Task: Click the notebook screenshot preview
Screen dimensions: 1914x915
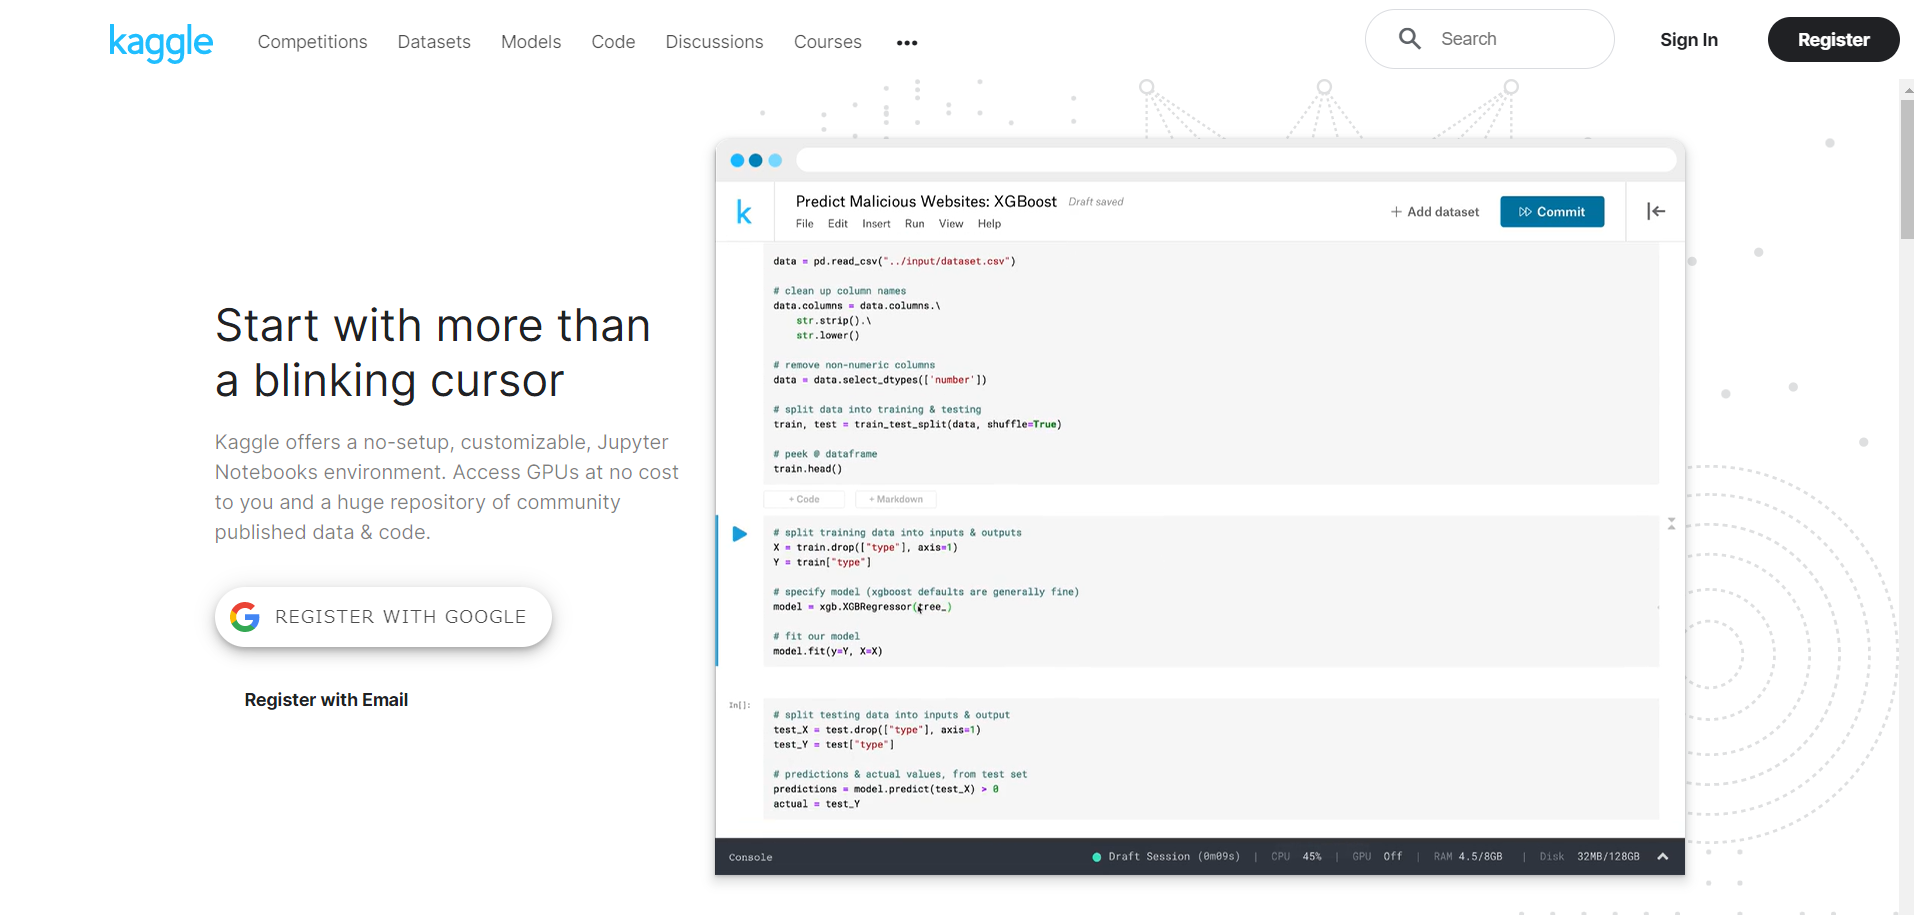Action: pos(1200,507)
